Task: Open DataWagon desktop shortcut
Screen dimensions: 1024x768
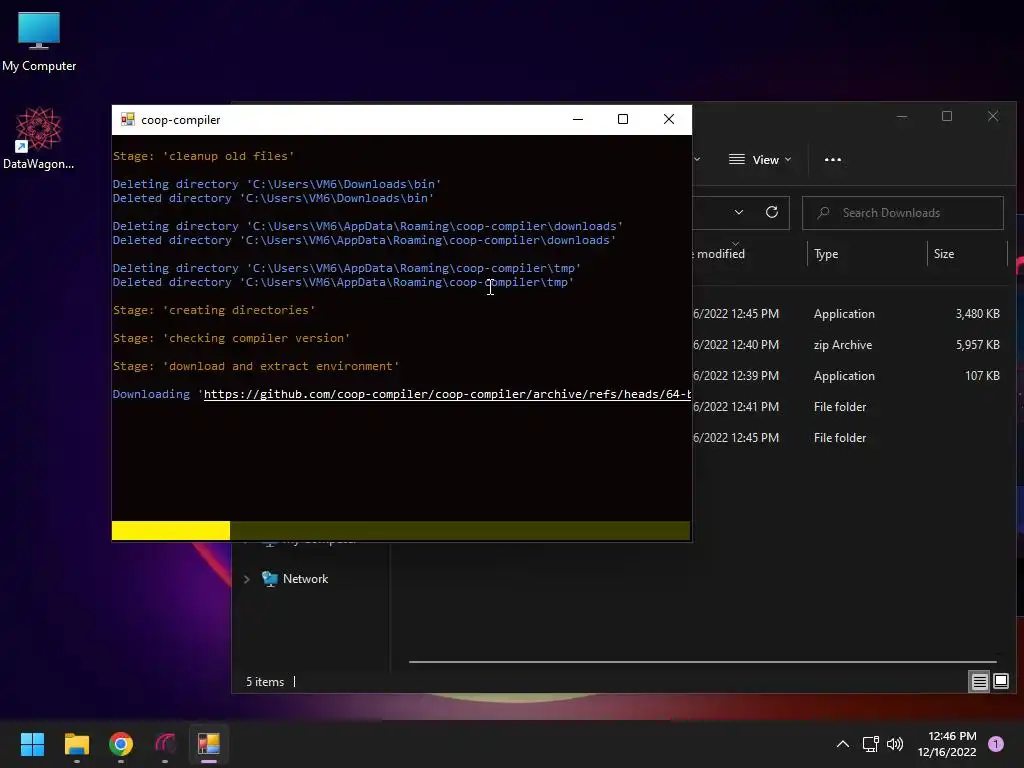Action: tap(39, 138)
